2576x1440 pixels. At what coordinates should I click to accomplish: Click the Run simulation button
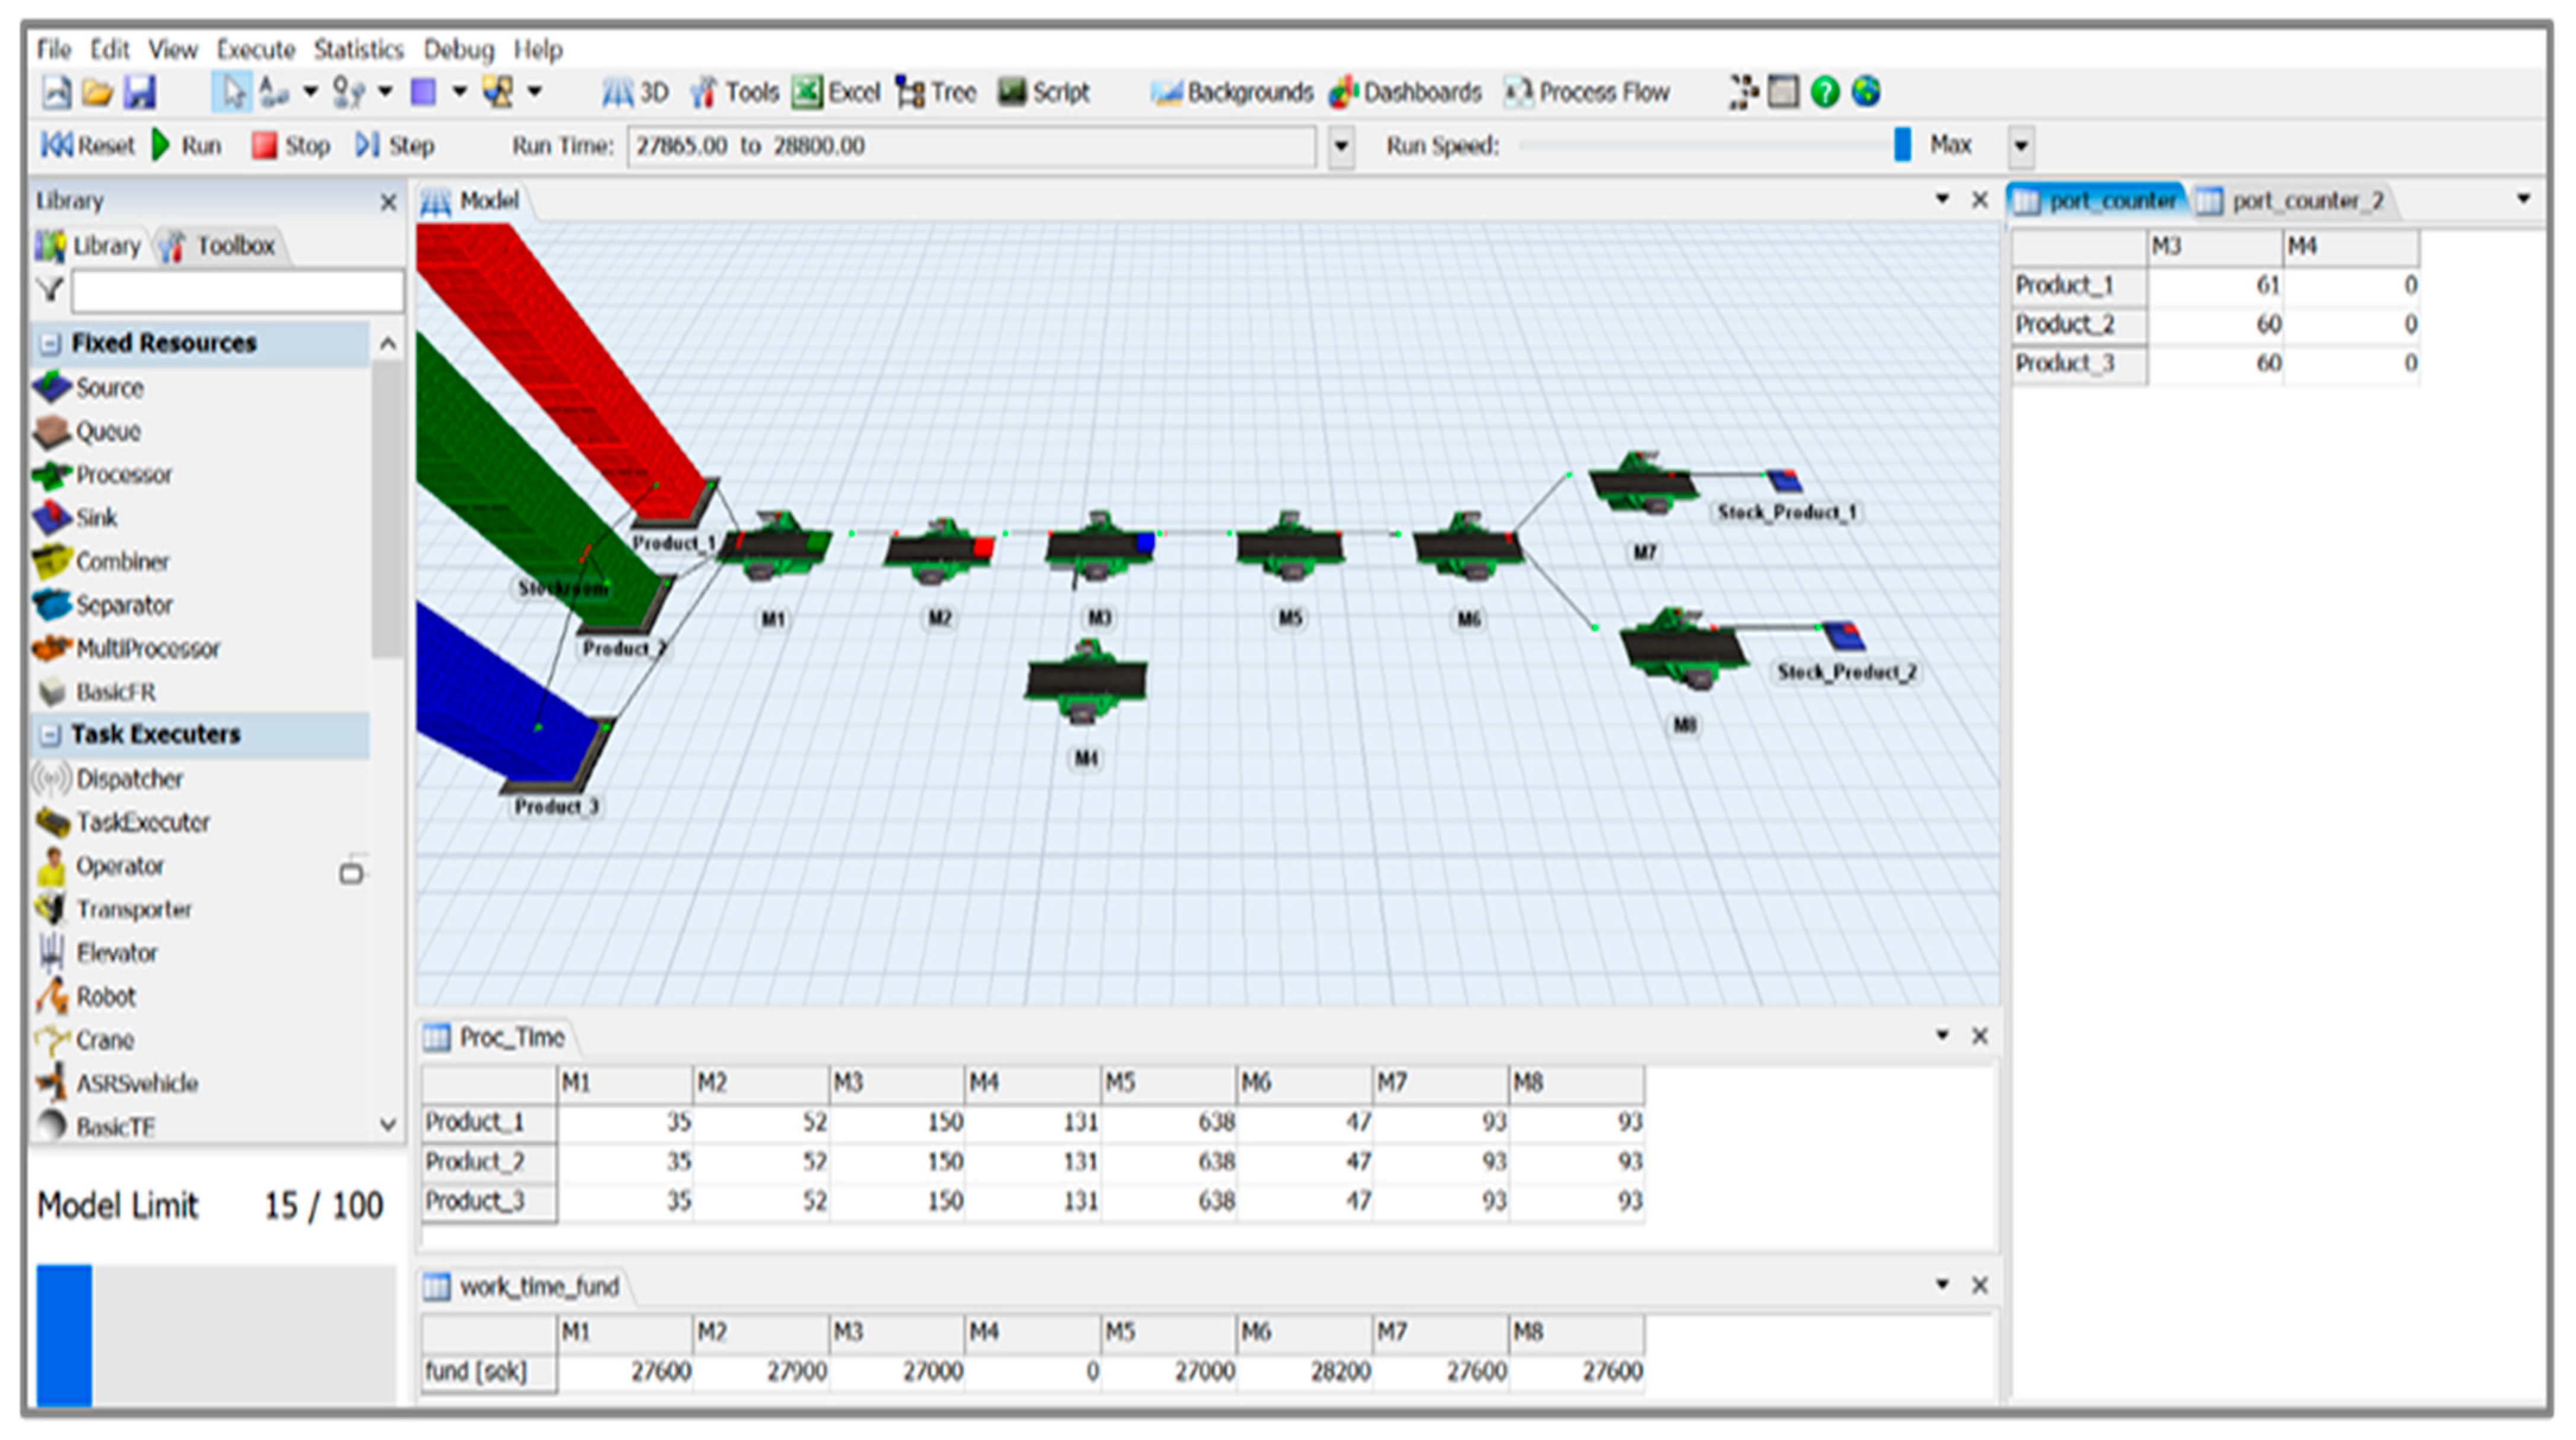point(187,146)
